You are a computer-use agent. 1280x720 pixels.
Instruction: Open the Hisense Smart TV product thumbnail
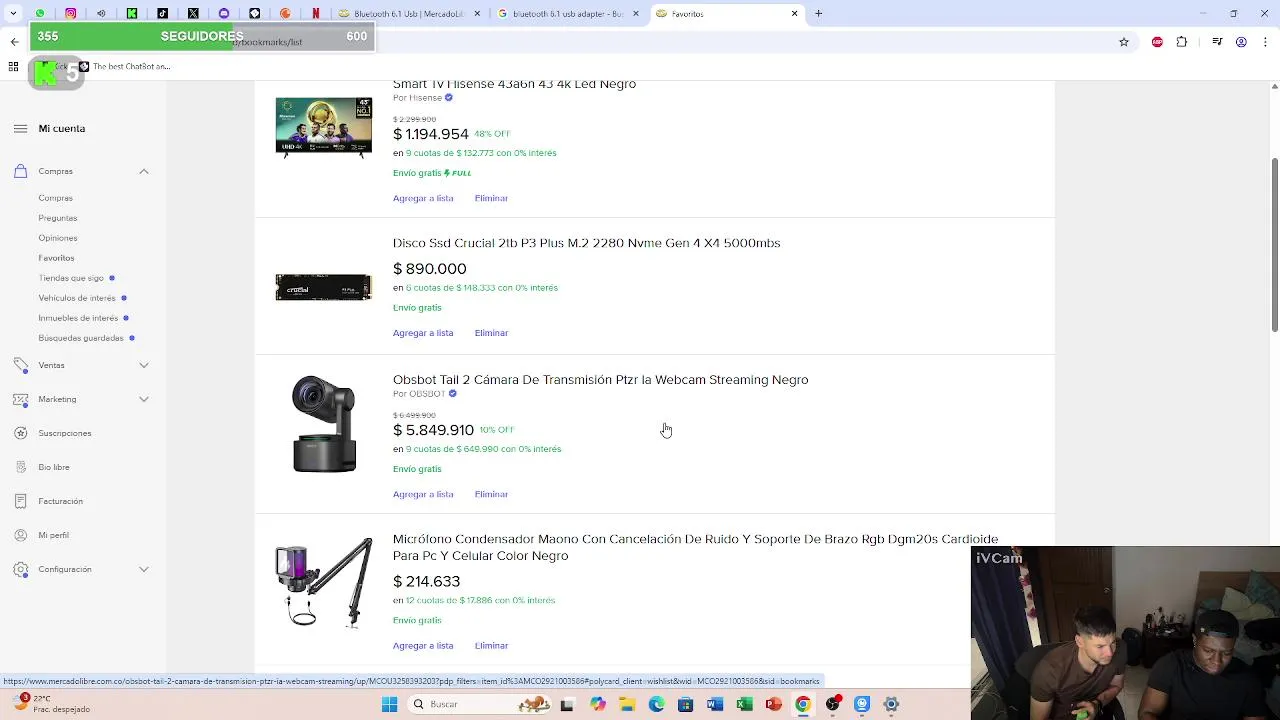pyautogui.click(x=323, y=127)
